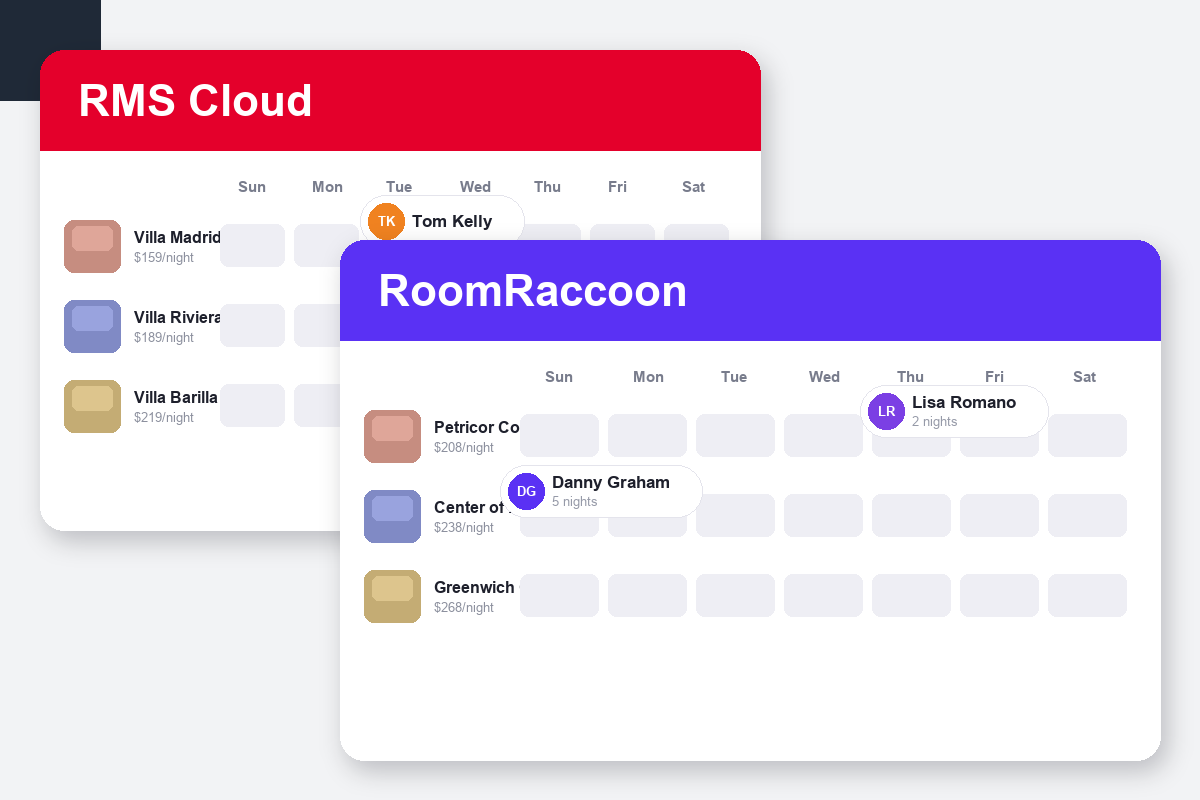Select the Wed column header in RoomRaccoon

tap(824, 377)
